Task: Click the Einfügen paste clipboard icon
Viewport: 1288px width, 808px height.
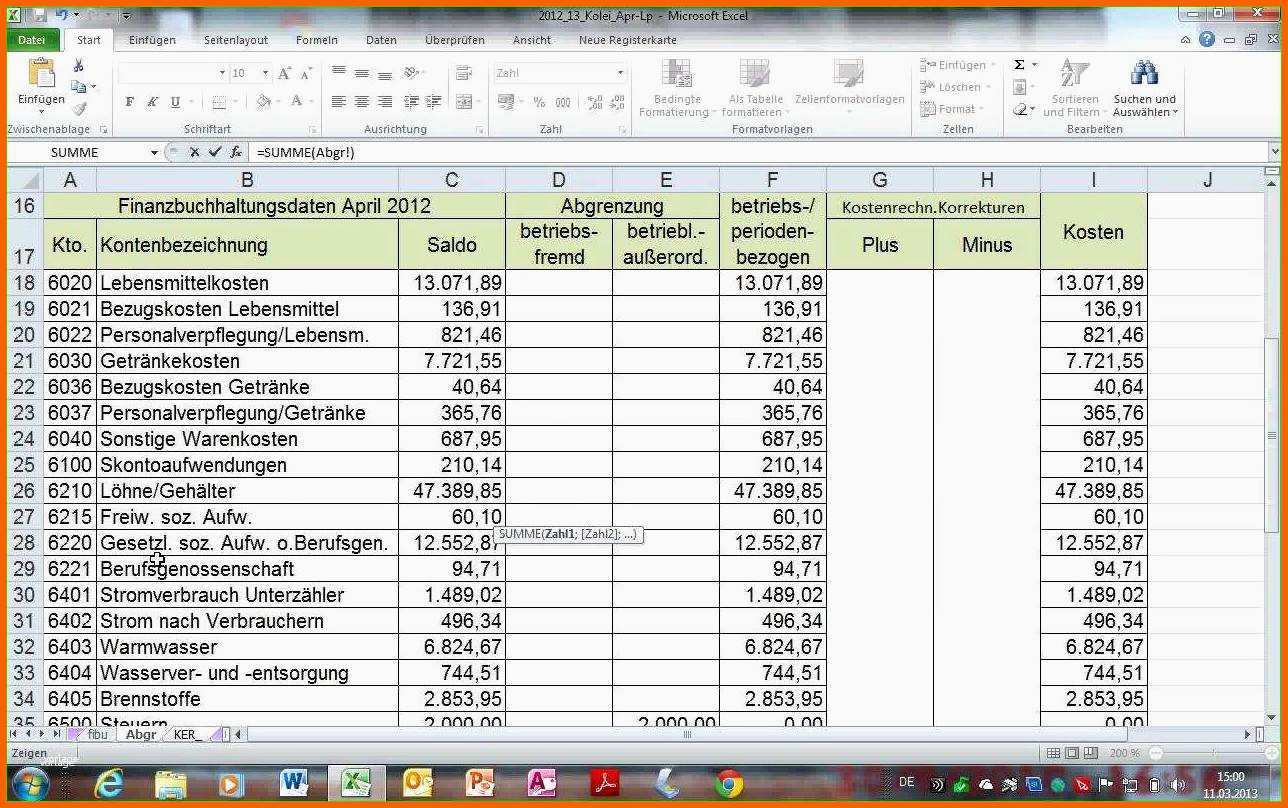Action: pyautogui.click(x=41, y=75)
